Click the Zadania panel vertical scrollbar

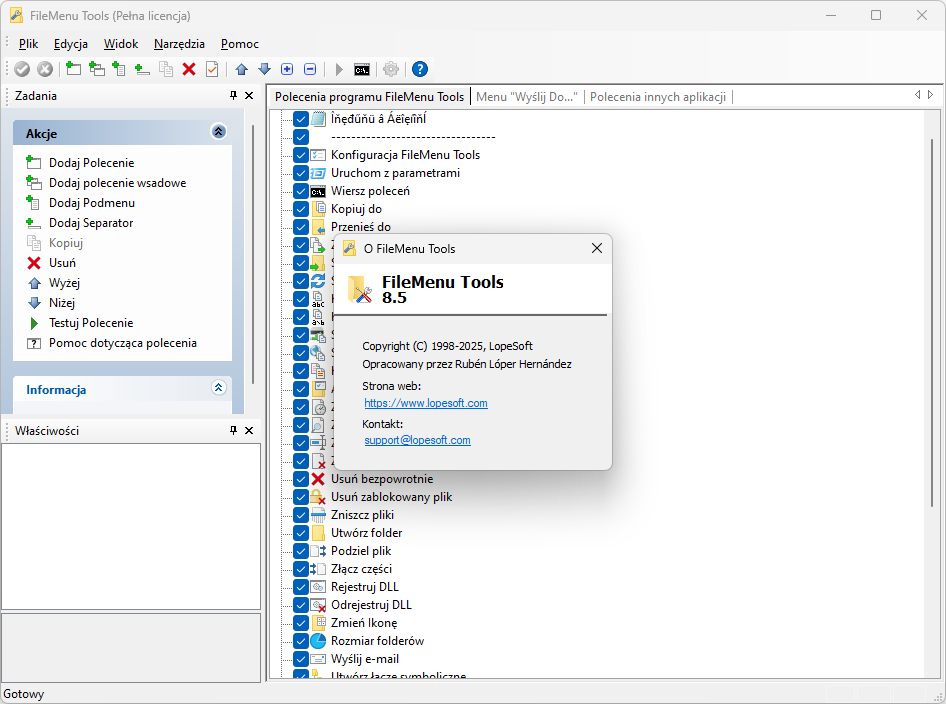253,253
